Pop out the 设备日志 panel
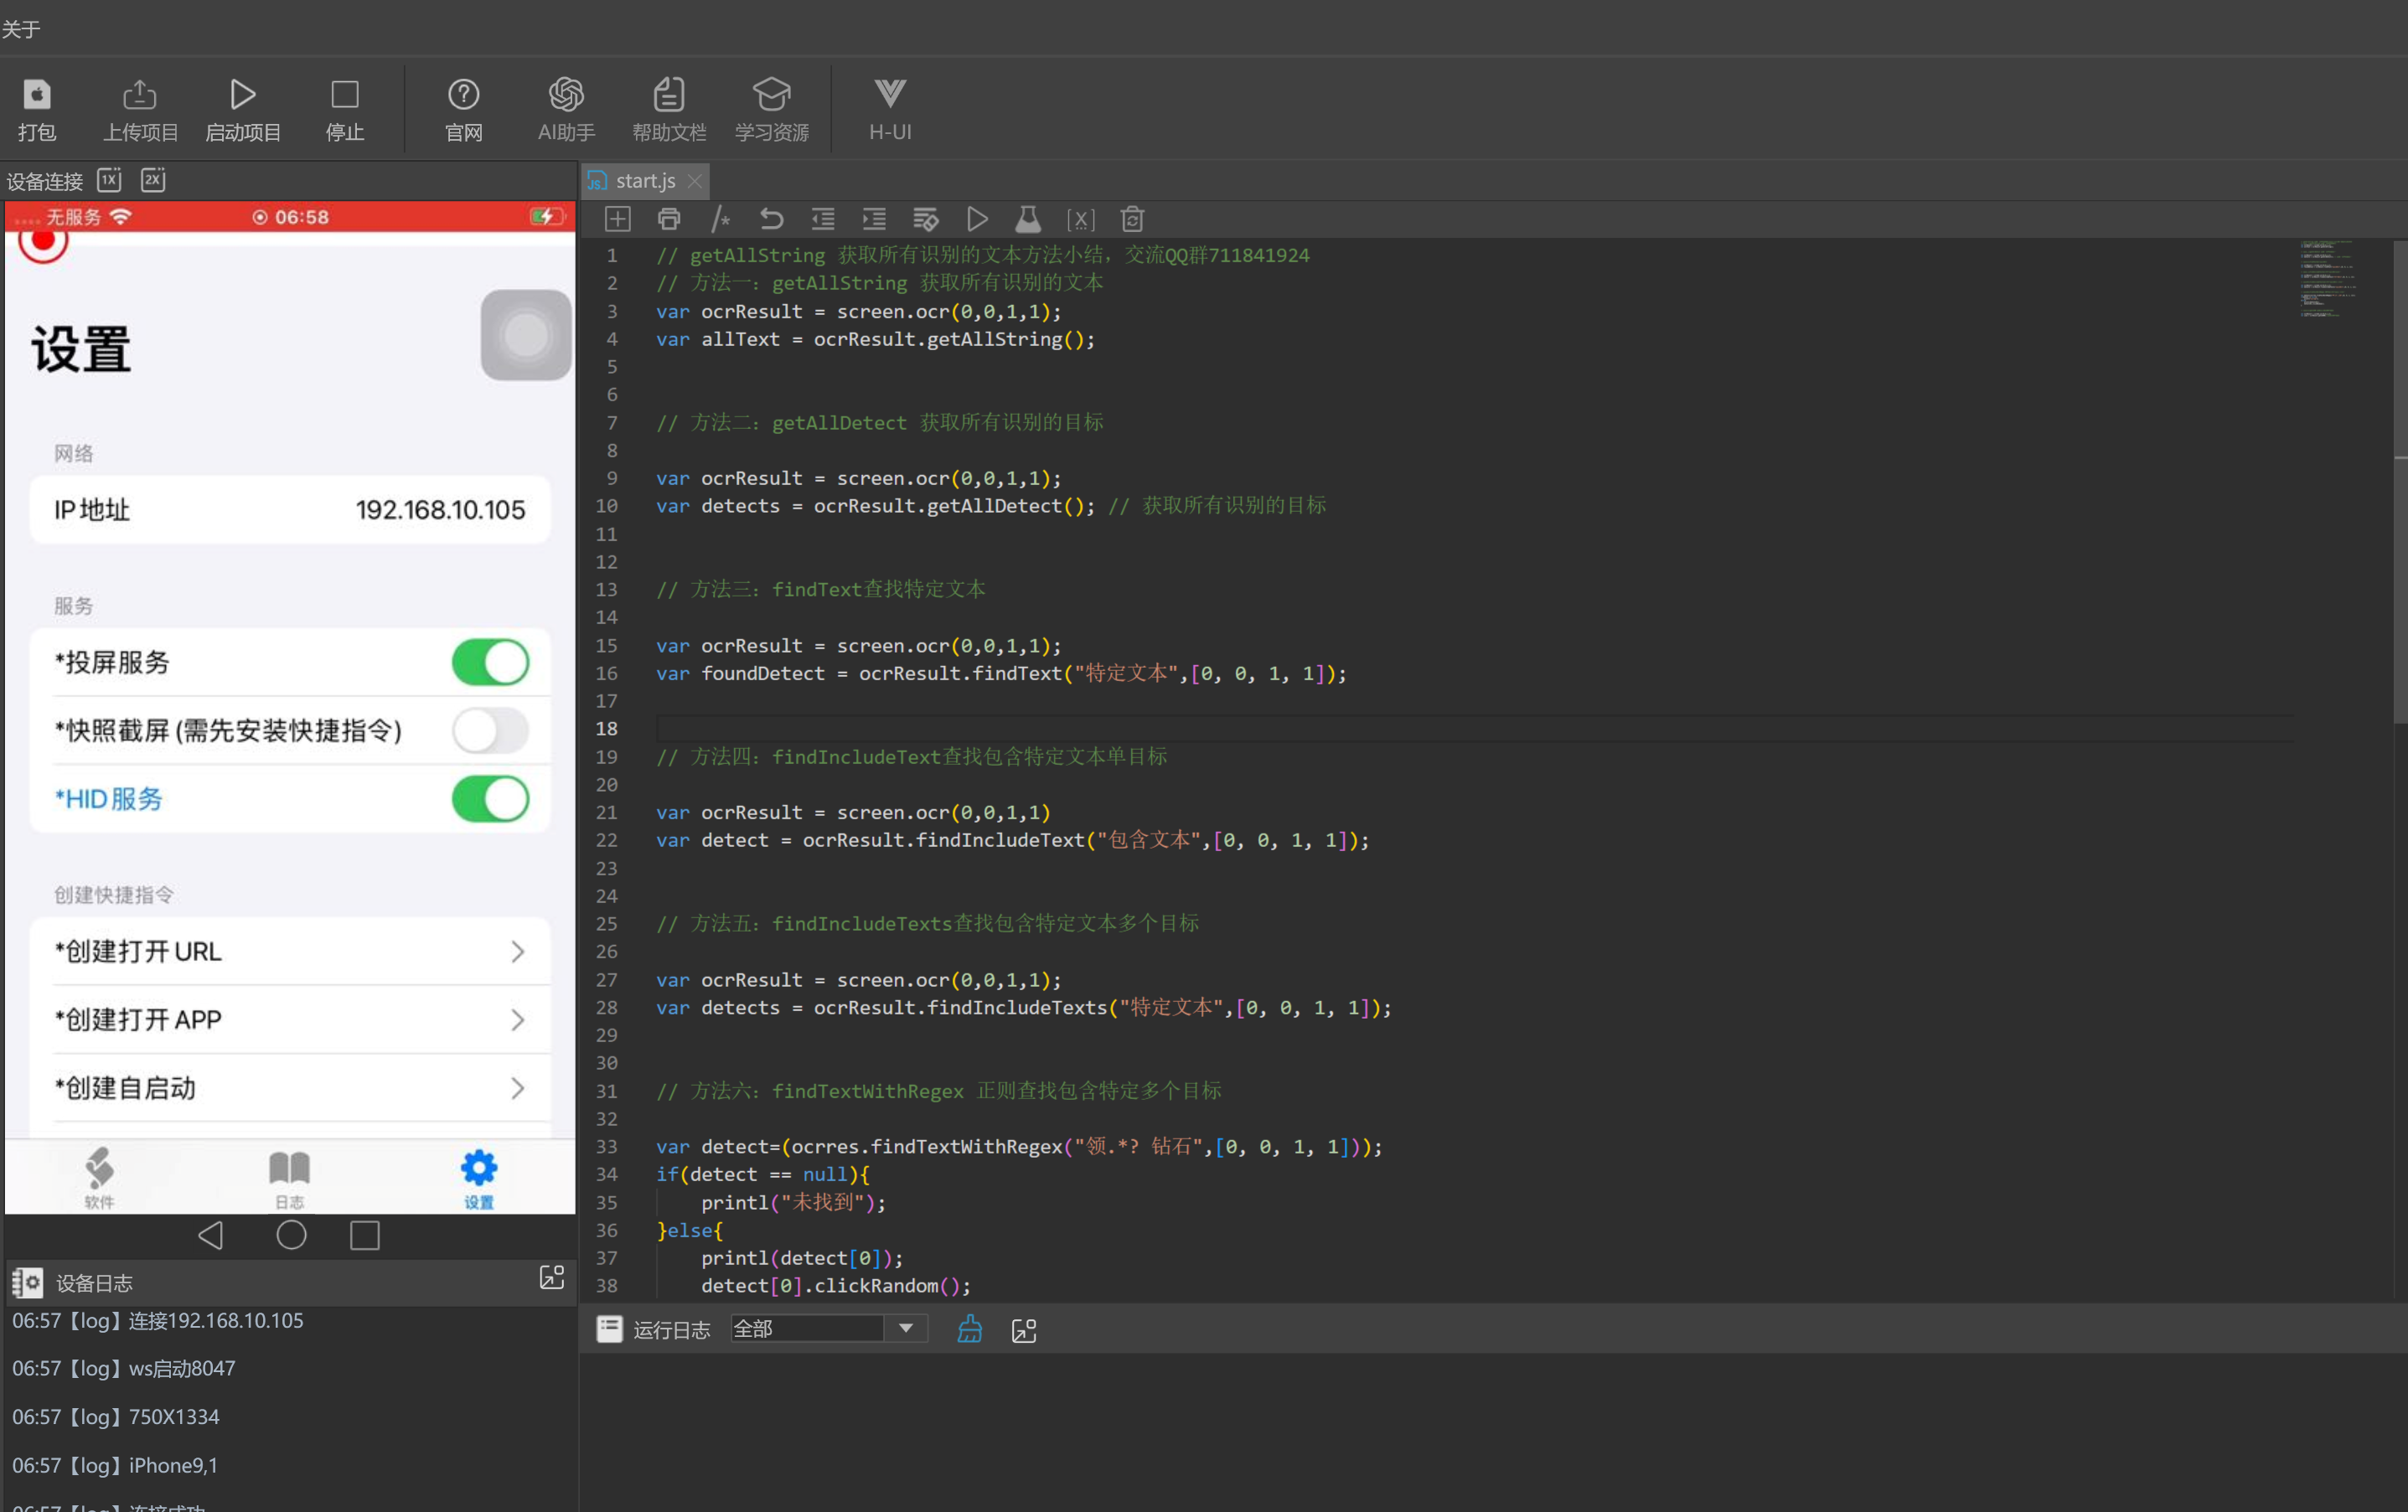Screen dimensions: 2408x1512 point(552,1277)
